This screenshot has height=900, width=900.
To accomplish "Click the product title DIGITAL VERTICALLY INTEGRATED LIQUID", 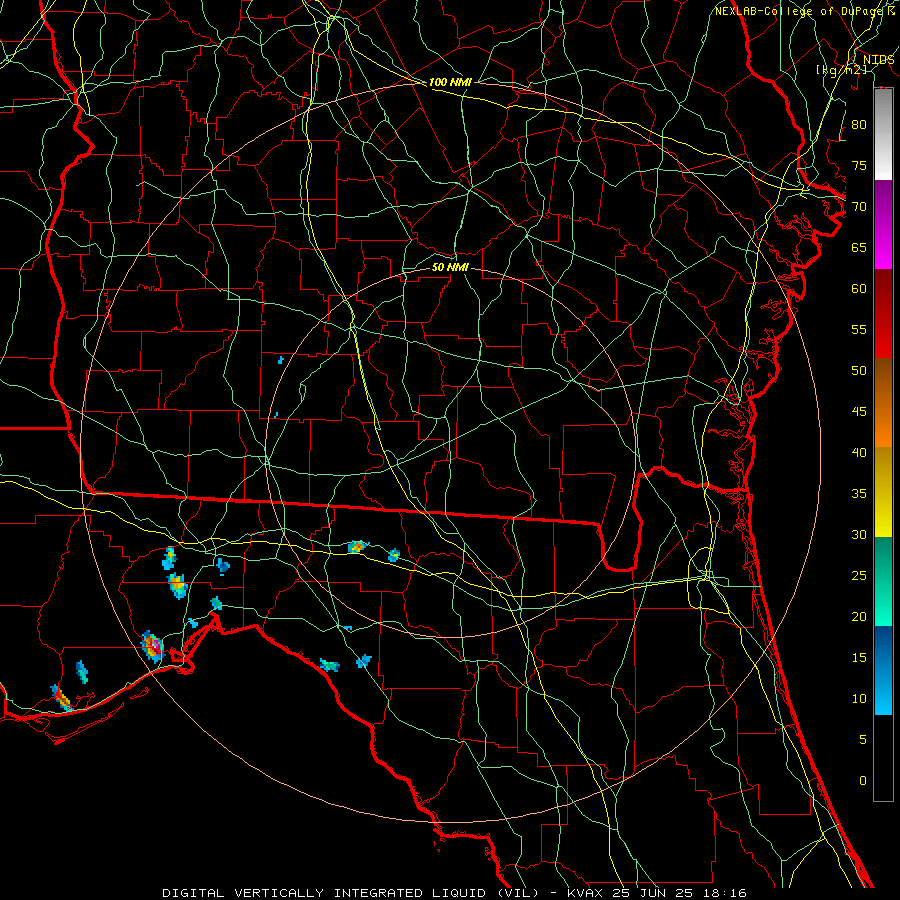I will point(327,893).
